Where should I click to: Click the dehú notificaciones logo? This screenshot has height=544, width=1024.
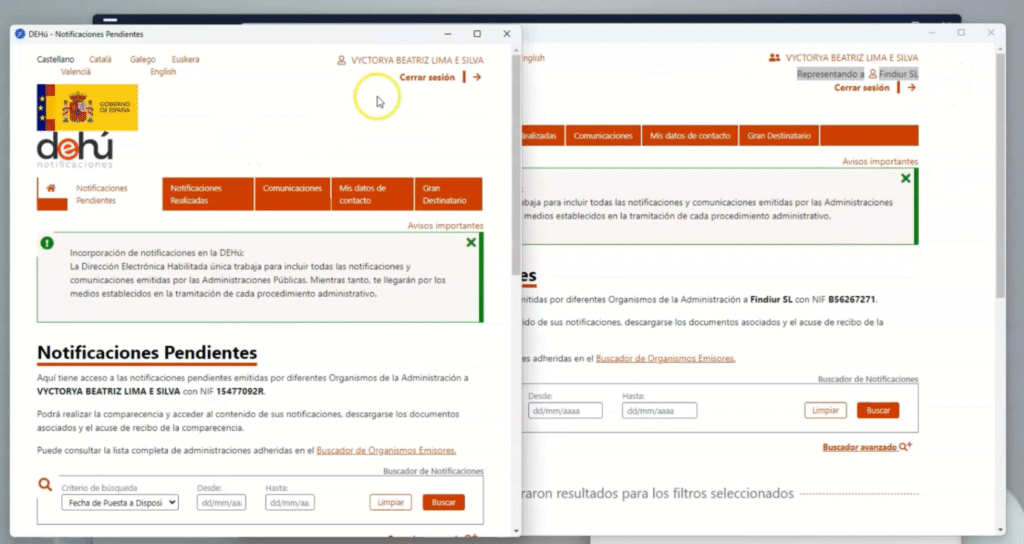pyautogui.click(x=74, y=150)
